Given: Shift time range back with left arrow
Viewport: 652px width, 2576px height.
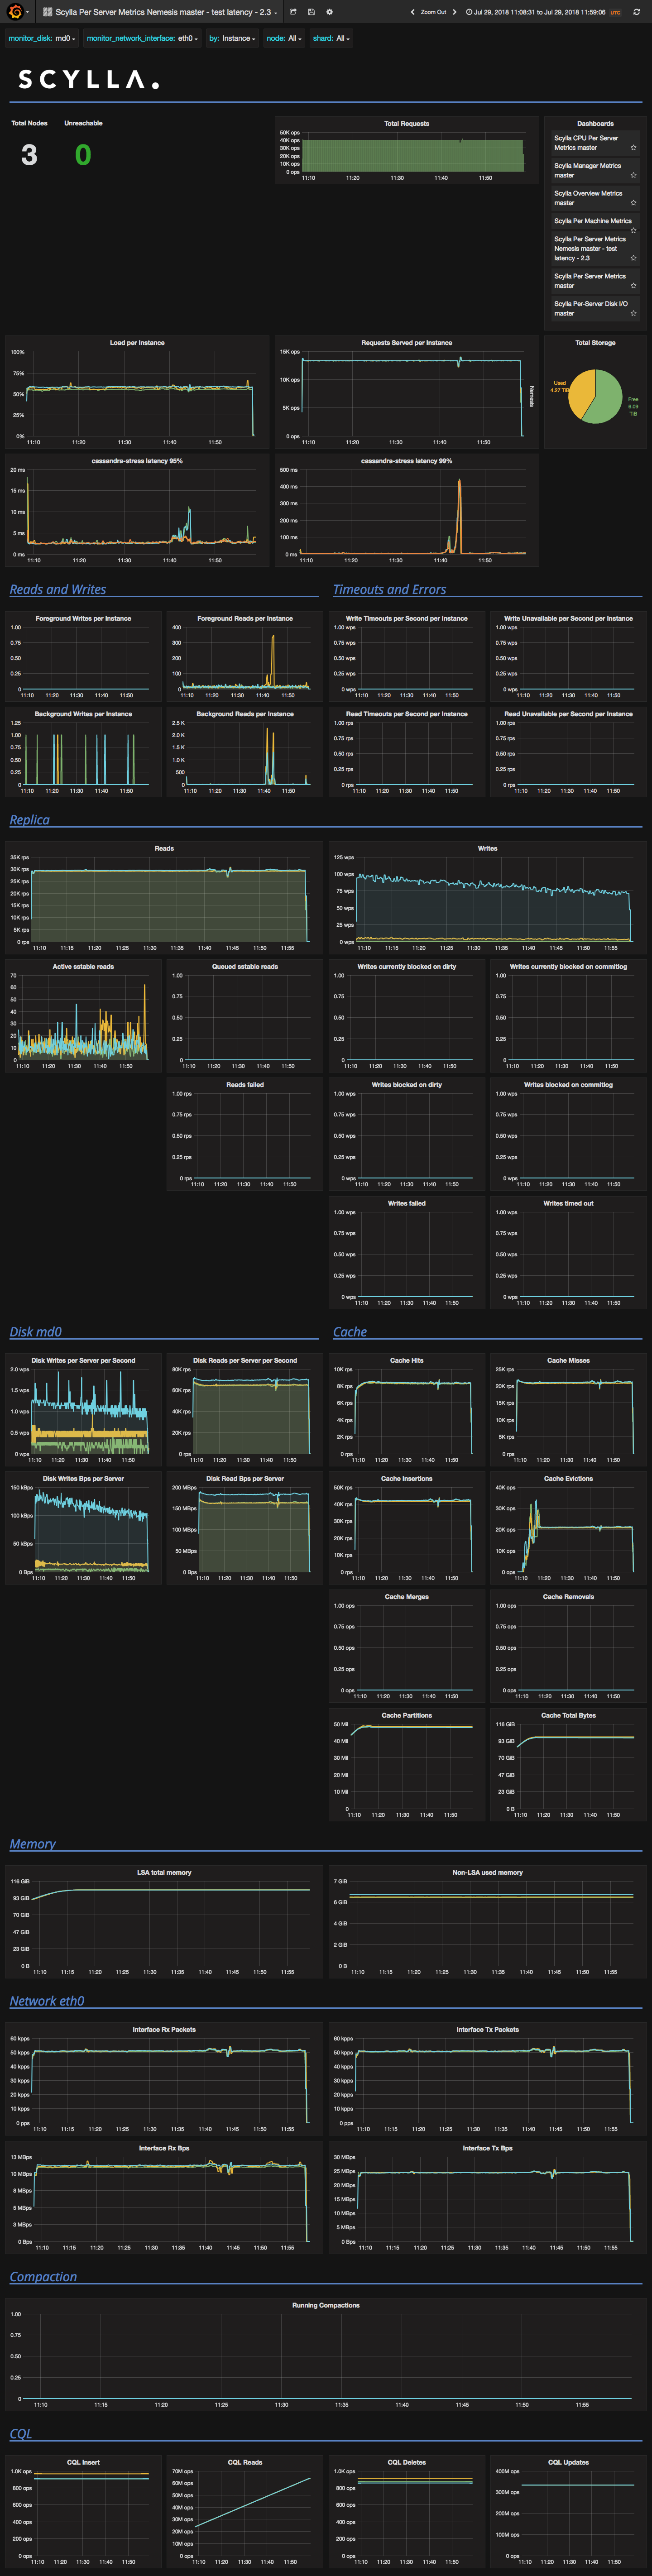Looking at the screenshot, I should click(x=413, y=12).
